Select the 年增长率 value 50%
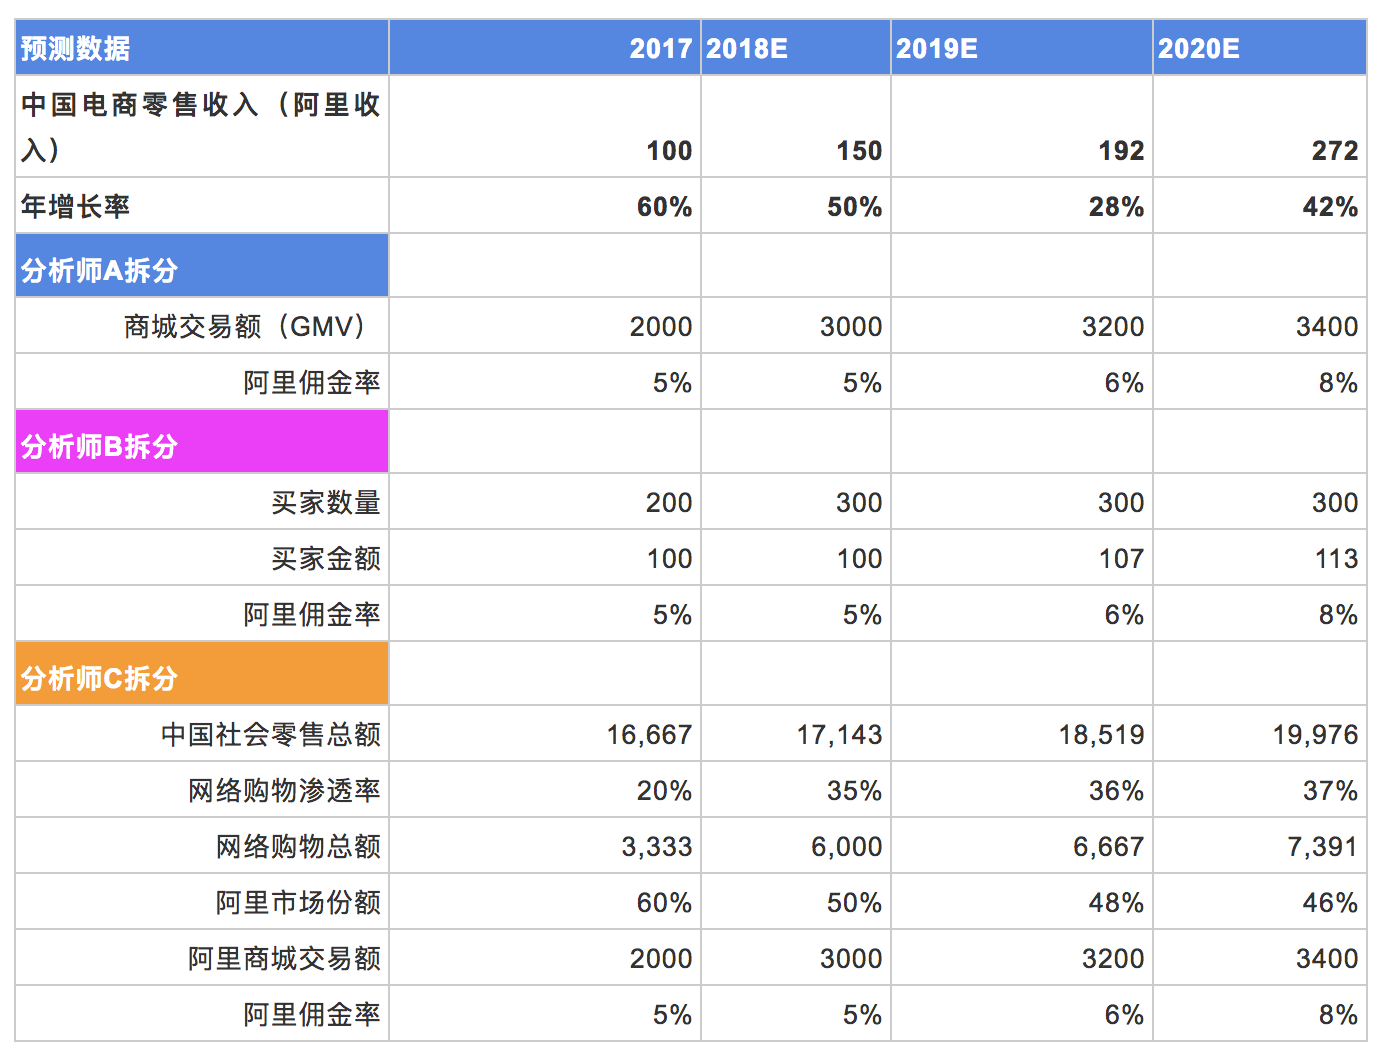 coord(854,207)
